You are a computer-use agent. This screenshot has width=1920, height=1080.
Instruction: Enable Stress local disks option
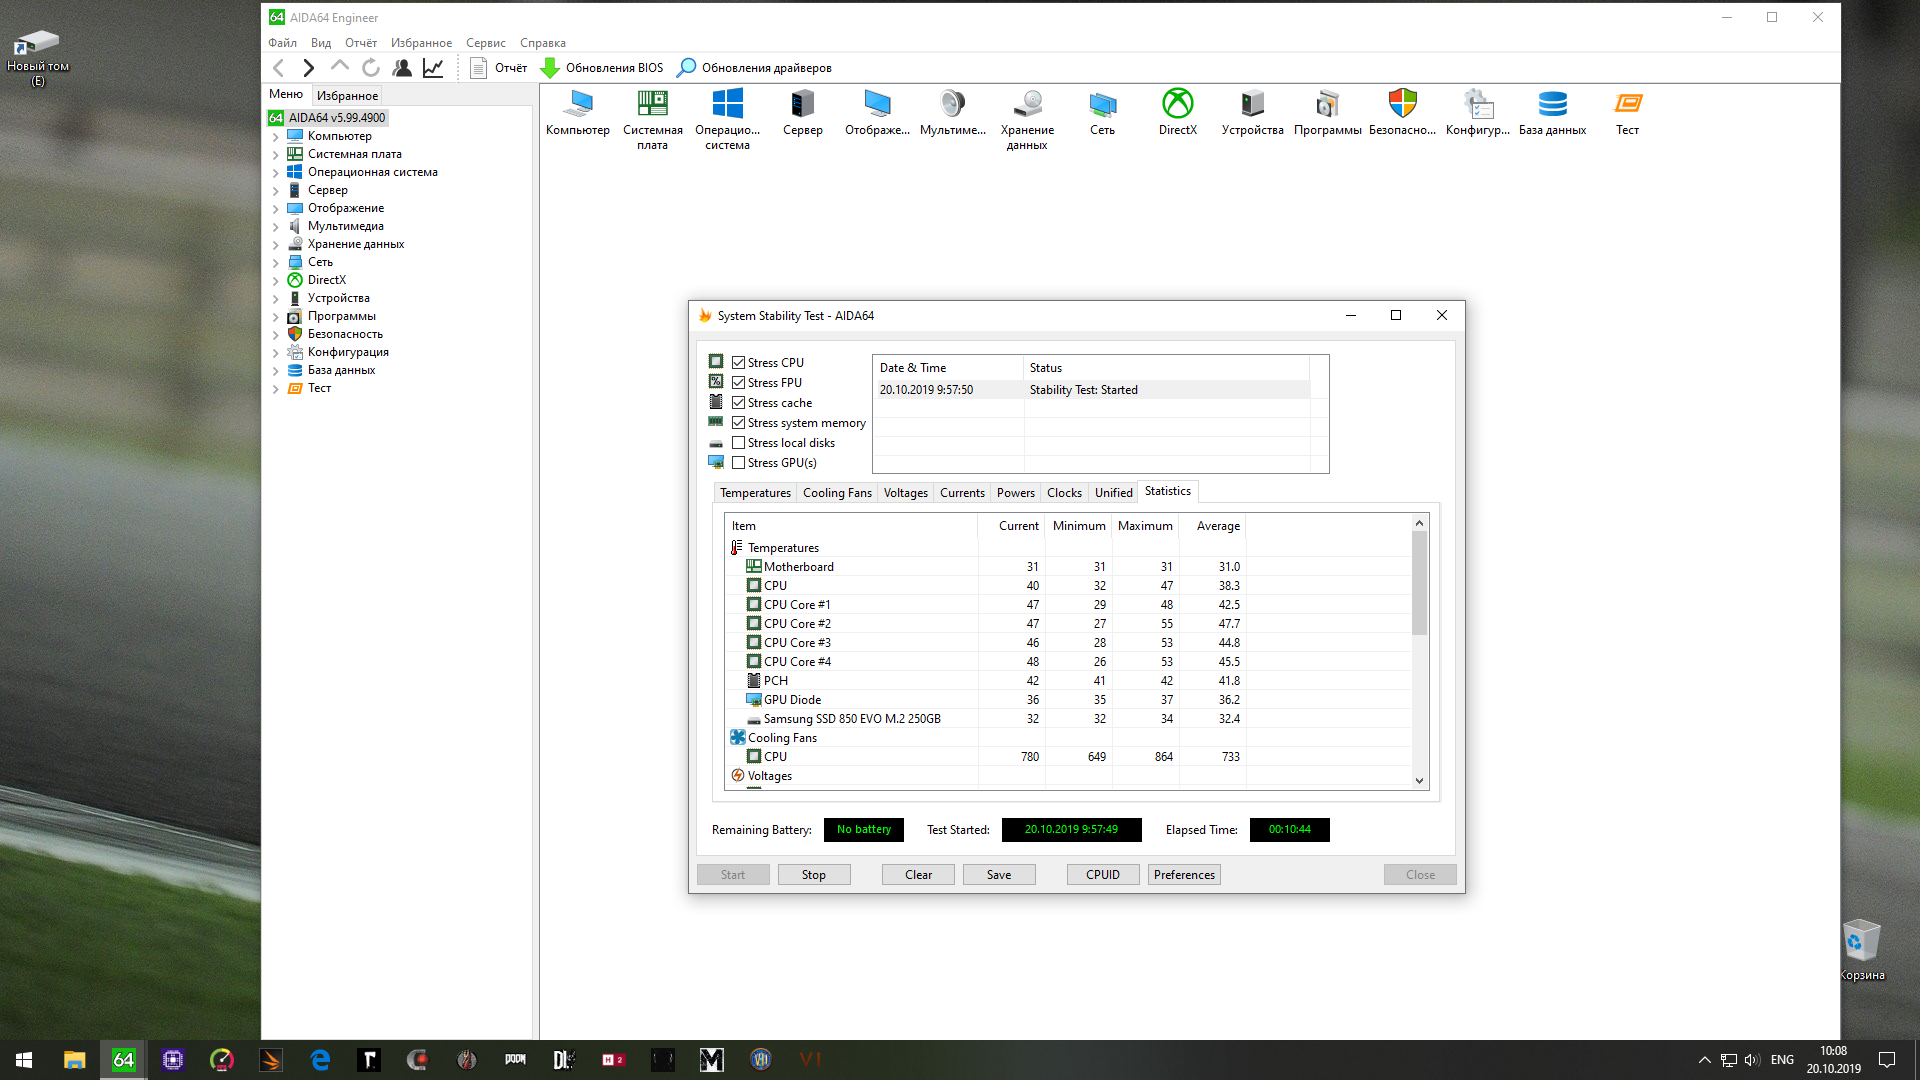pyautogui.click(x=739, y=443)
